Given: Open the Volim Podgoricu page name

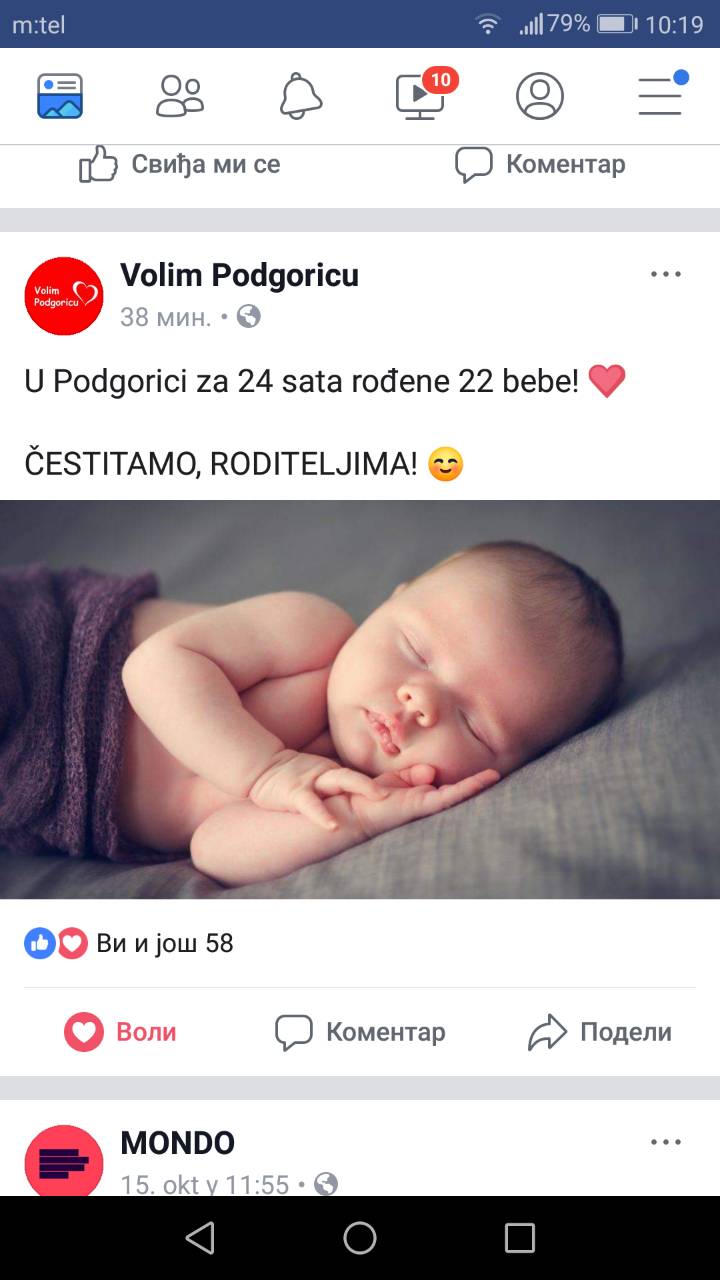Looking at the screenshot, I should point(239,275).
